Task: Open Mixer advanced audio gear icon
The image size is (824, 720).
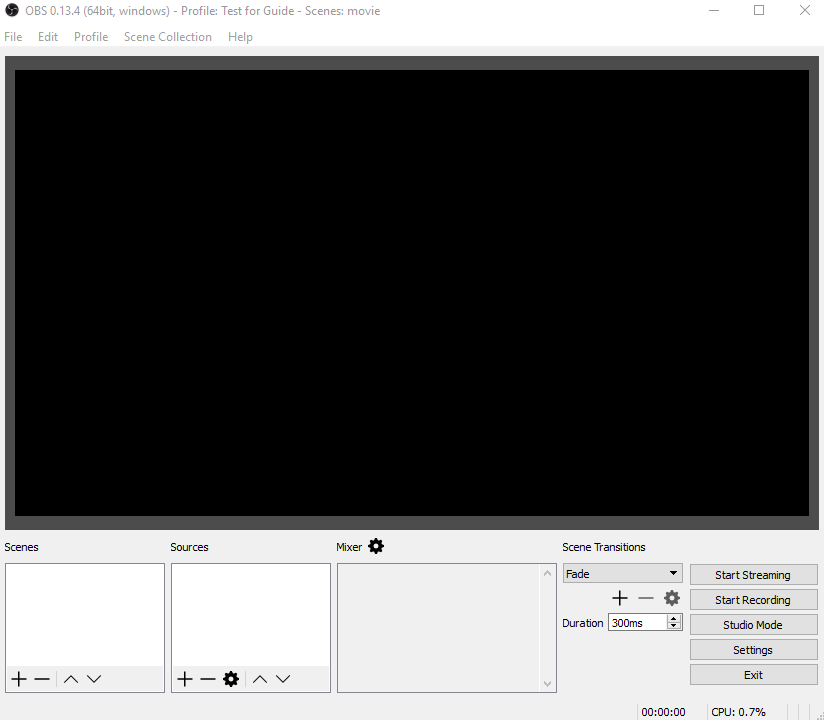Action: pos(376,547)
